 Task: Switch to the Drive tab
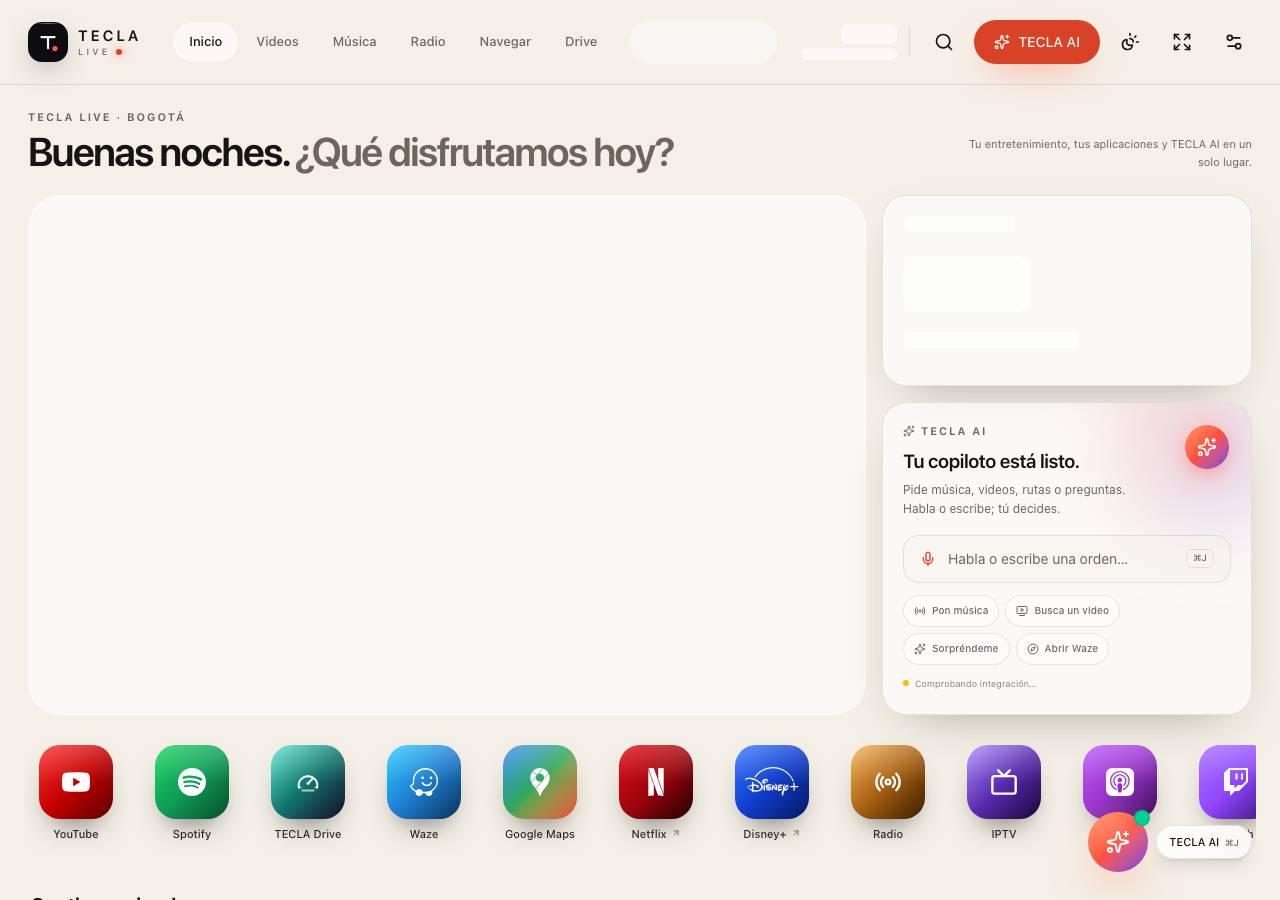(x=581, y=42)
